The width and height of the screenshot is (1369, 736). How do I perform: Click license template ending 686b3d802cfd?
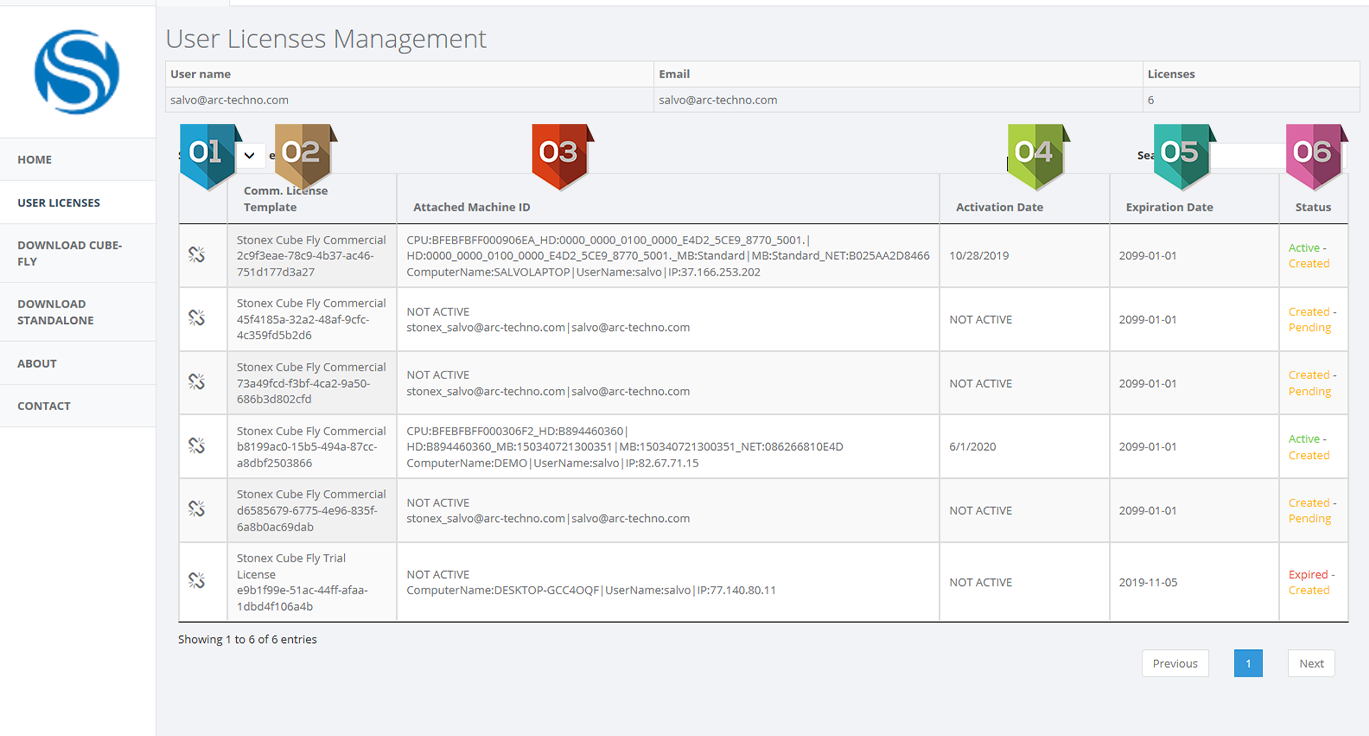(311, 383)
